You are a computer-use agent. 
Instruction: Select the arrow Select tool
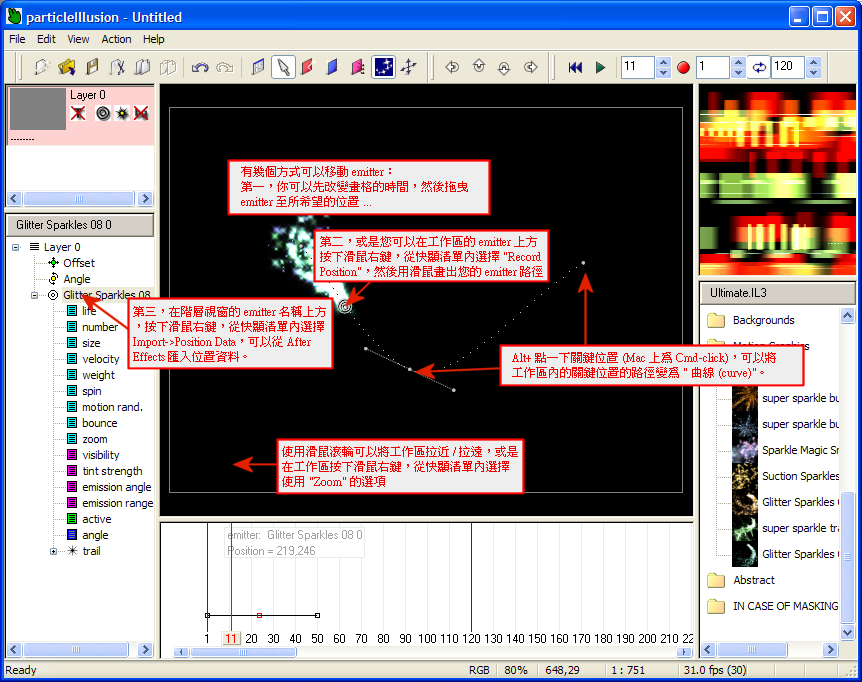click(x=283, y=68)
